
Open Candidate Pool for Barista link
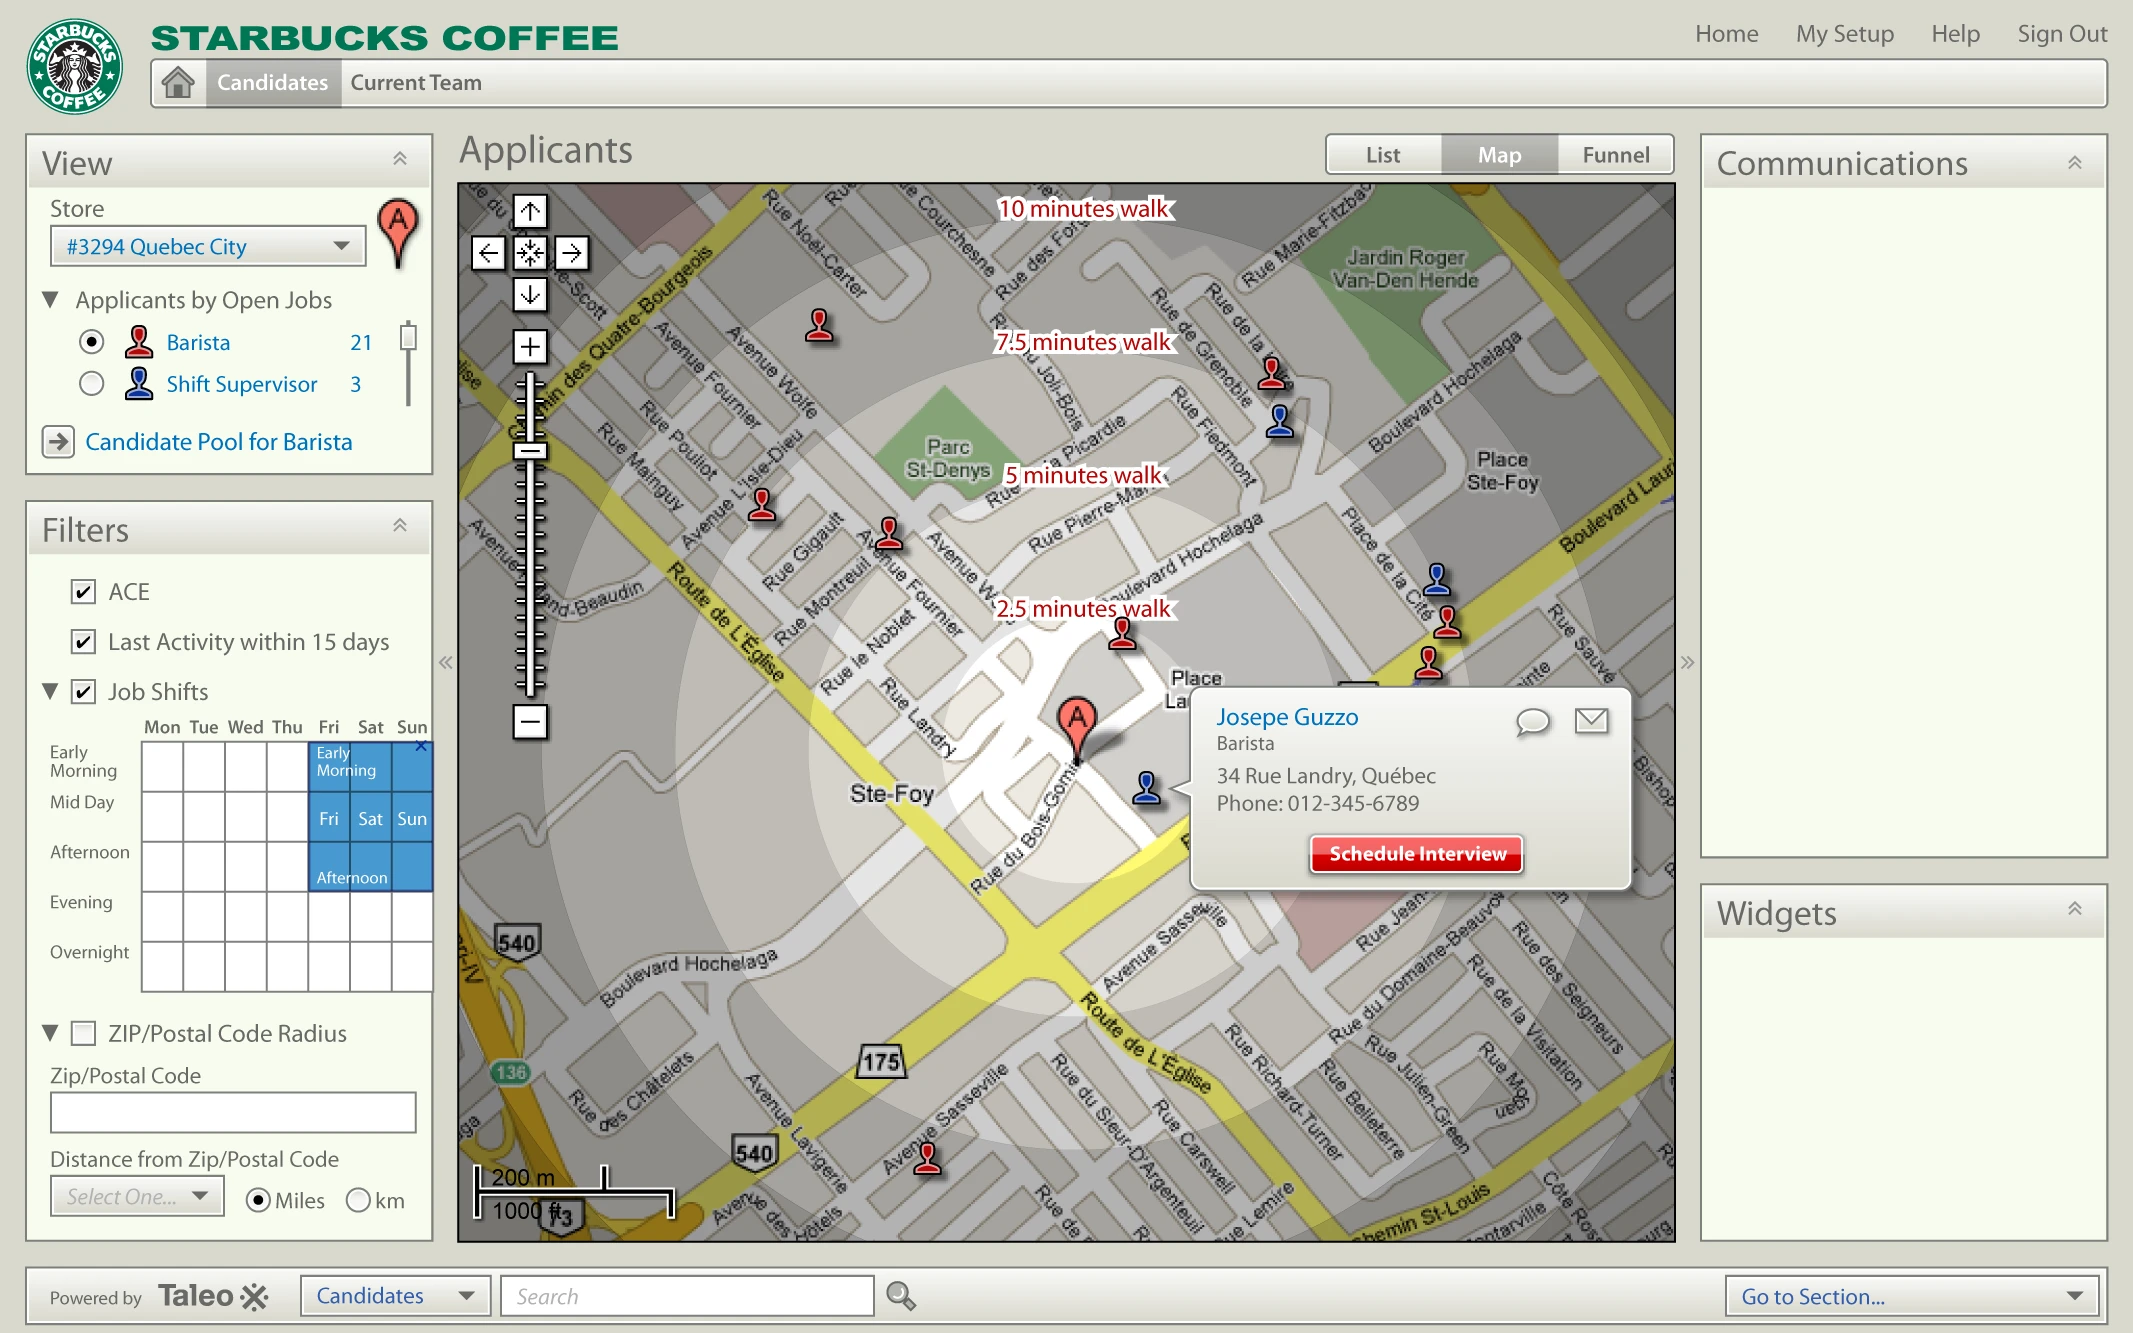(218, 442)
